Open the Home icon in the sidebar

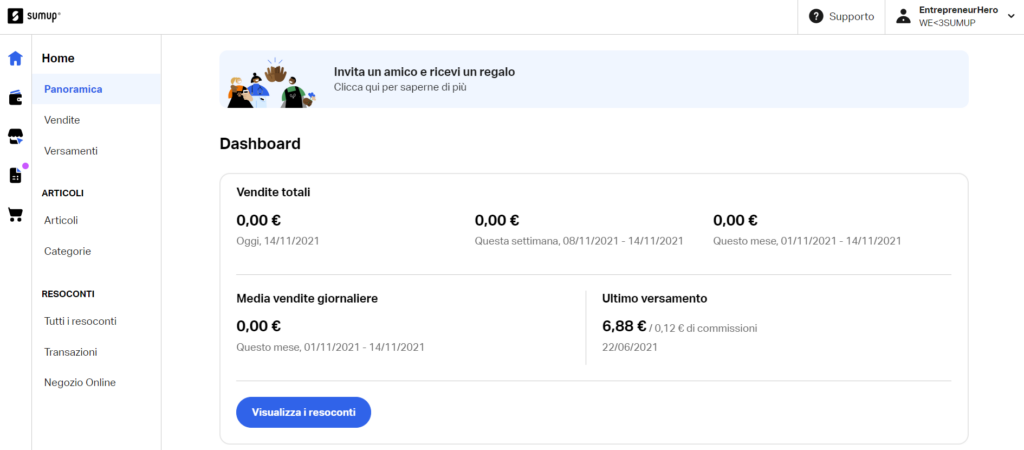pos(15,58)
